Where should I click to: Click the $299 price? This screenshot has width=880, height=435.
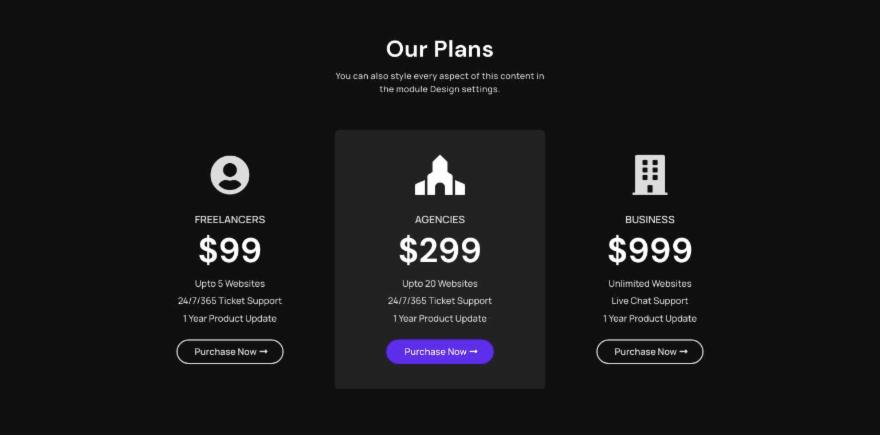(440, 250)
